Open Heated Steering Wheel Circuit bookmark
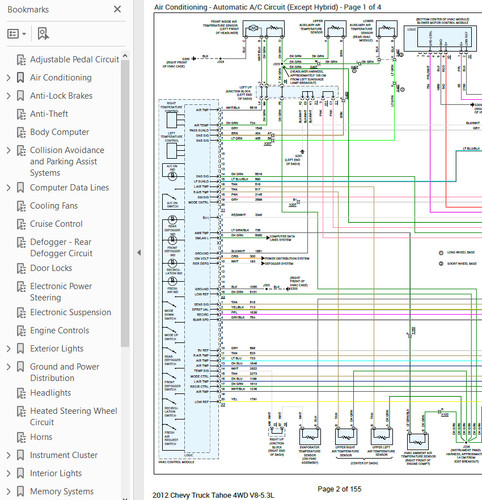The height and width of the screenshot is (500, 482). (73, 416)
